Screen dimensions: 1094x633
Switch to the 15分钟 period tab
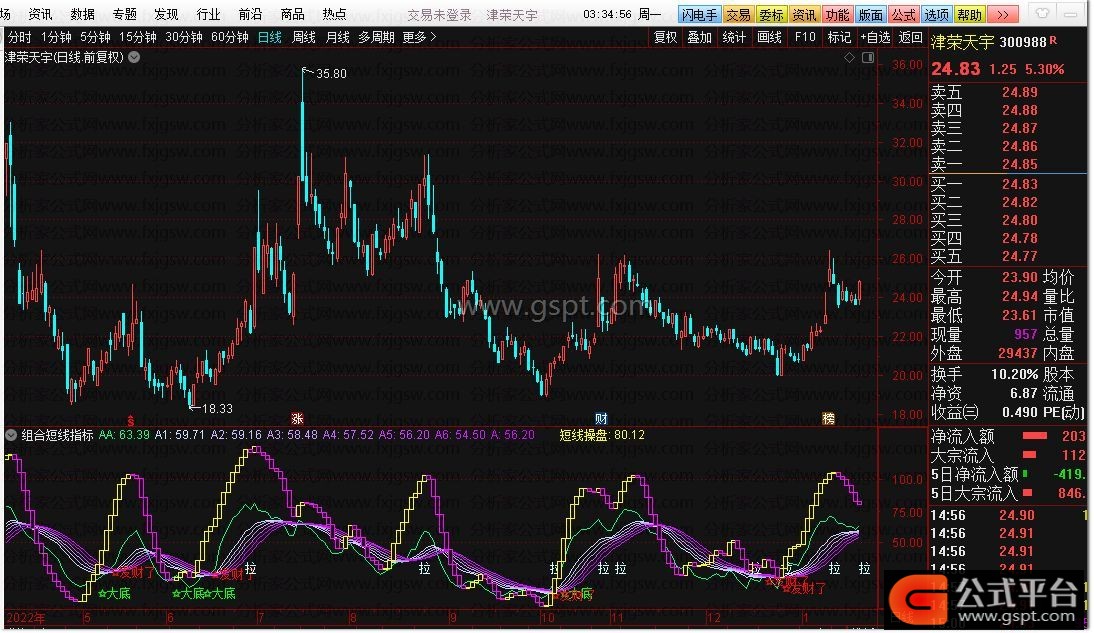(137, 37)
